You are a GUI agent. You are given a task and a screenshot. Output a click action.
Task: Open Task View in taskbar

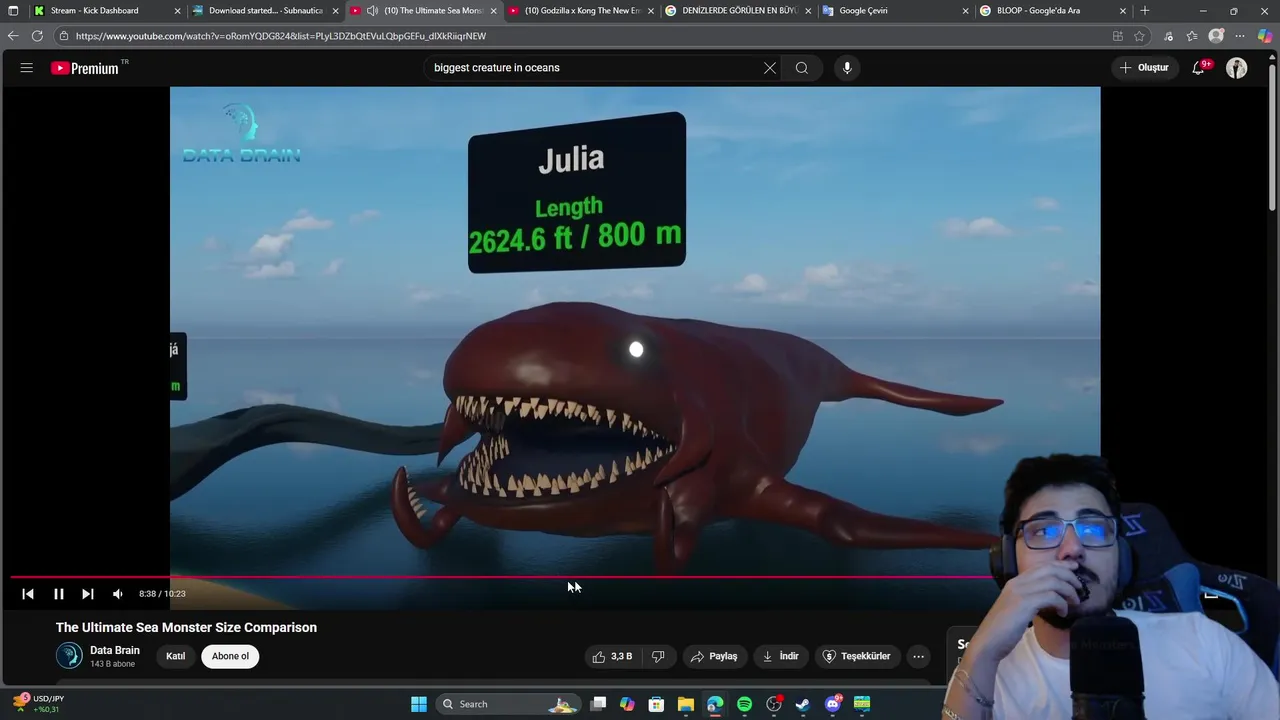click(x=598, y=704)
